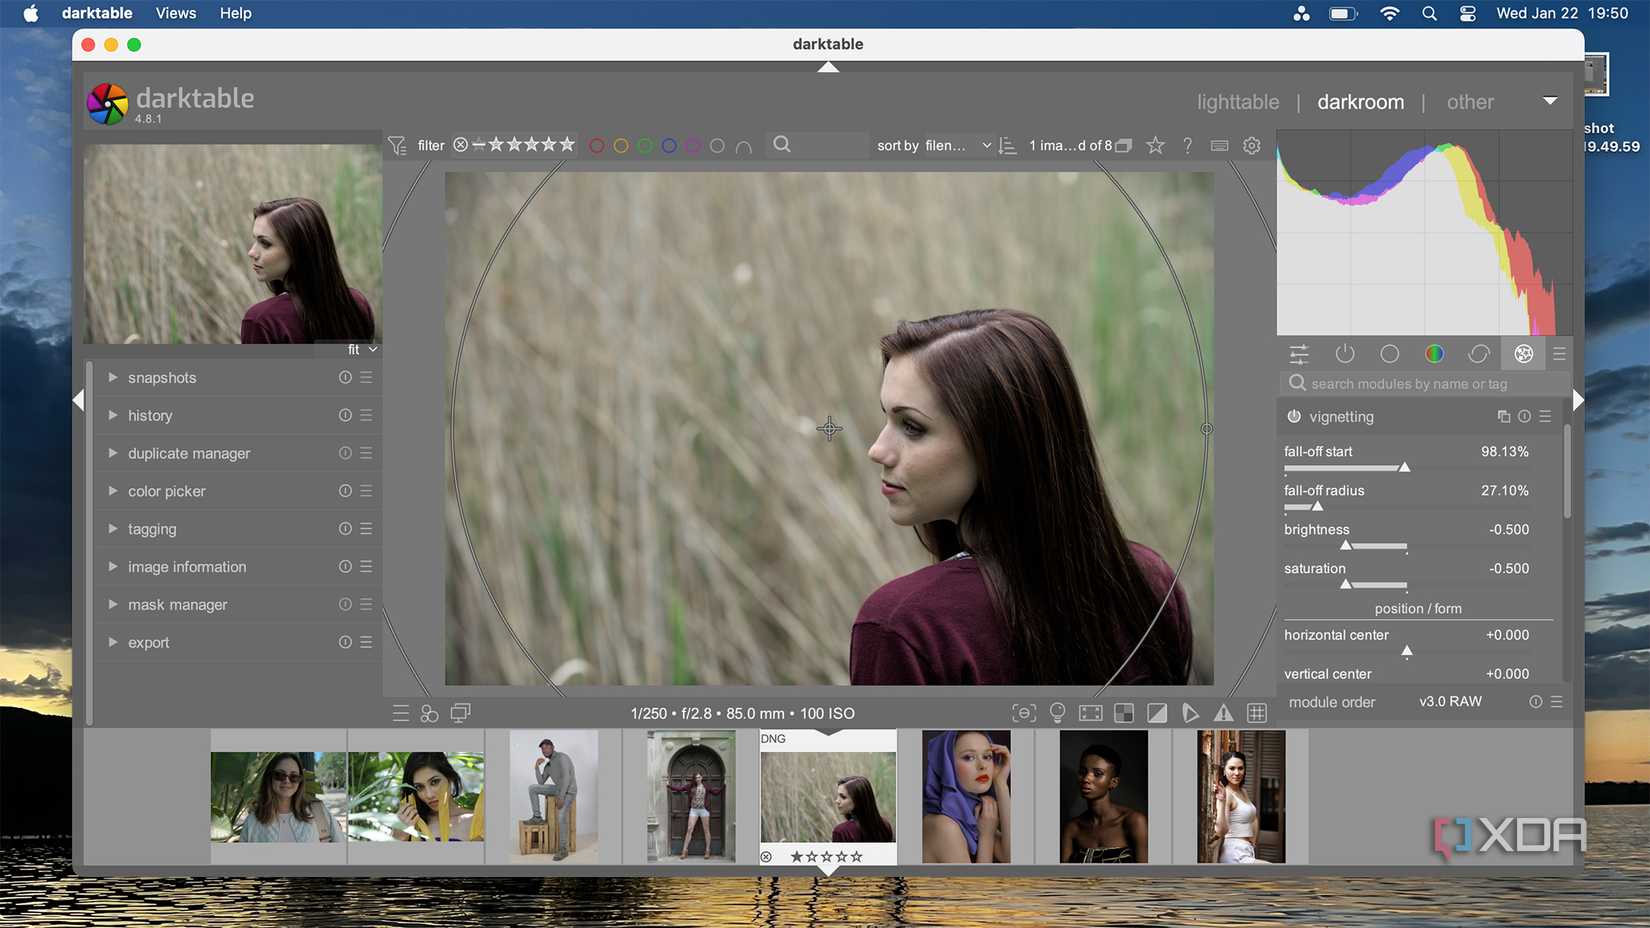Open the fit zoom dropdown
Viewport: 1650px width, 928px height.
click(357, 349)
